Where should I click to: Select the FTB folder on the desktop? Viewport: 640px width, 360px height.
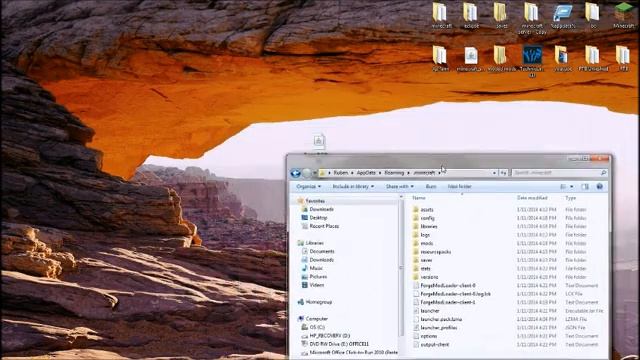(623, 58)
